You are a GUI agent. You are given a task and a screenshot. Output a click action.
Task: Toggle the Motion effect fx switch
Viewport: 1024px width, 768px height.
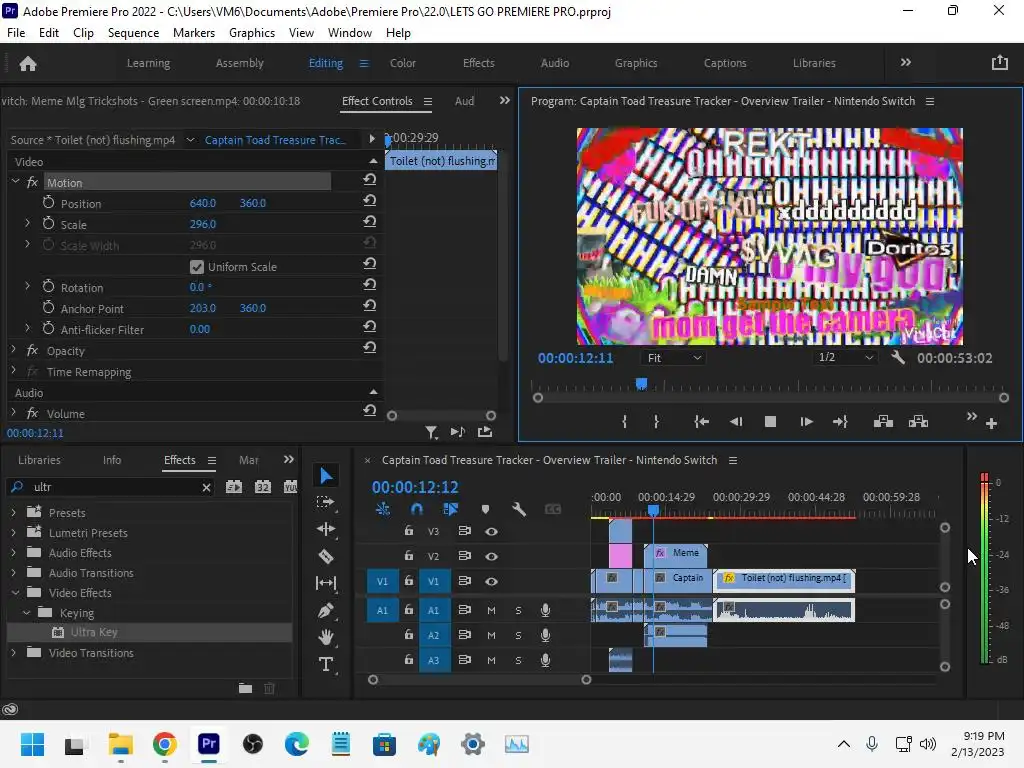[x=32, y=183]
